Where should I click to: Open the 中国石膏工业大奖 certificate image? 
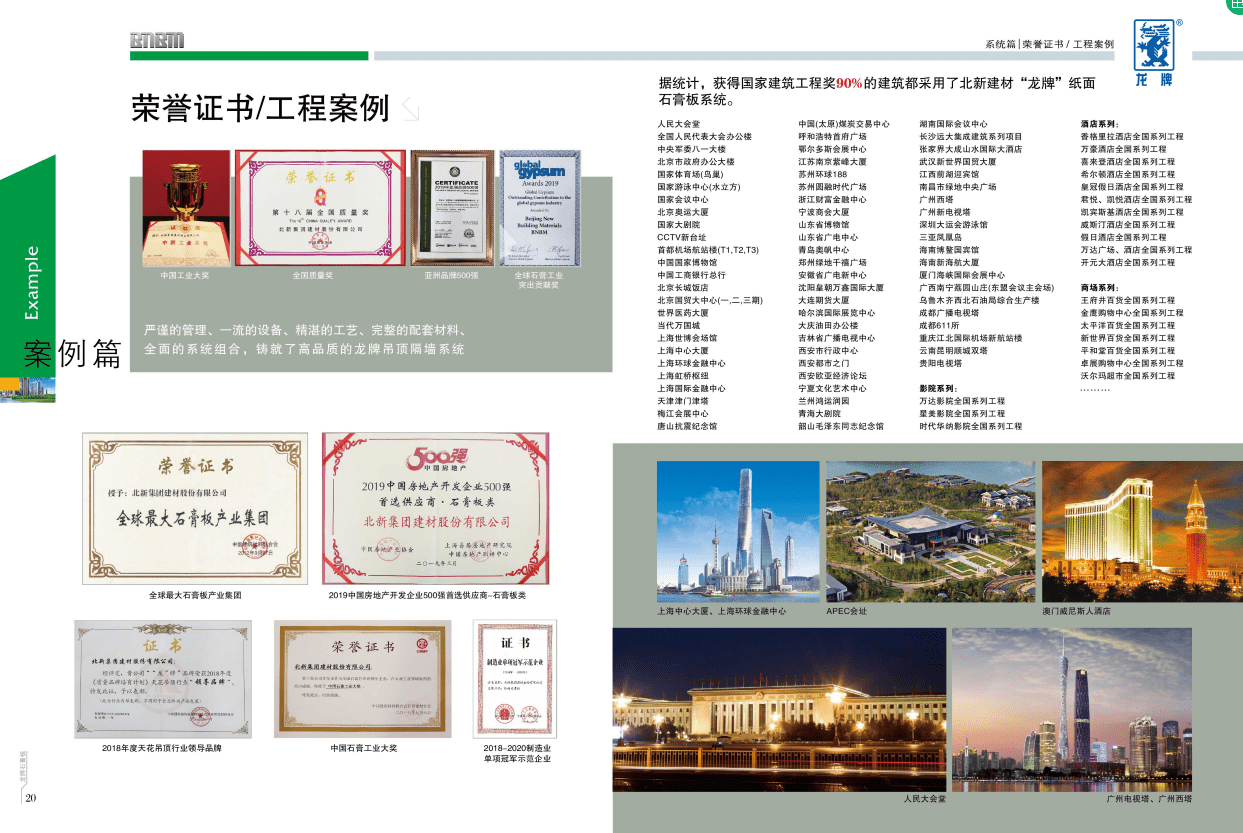point(364,679)
